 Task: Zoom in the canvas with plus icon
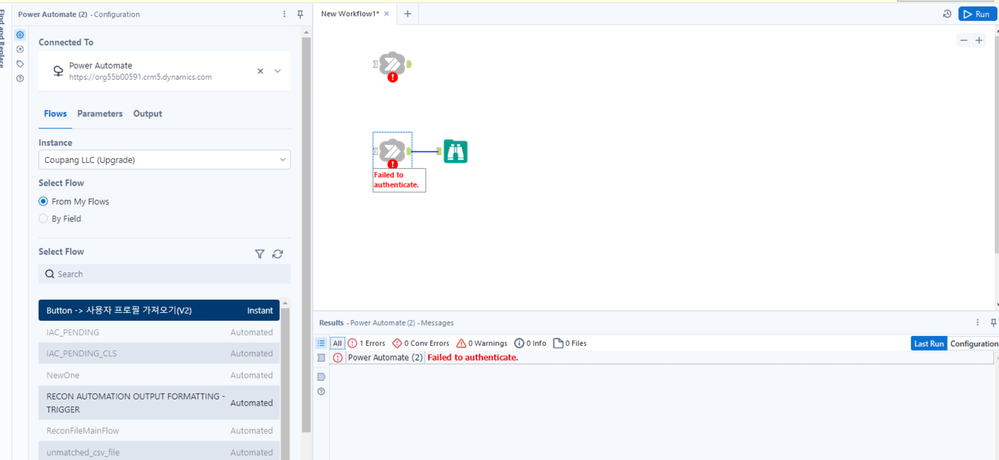click(979, 40)
